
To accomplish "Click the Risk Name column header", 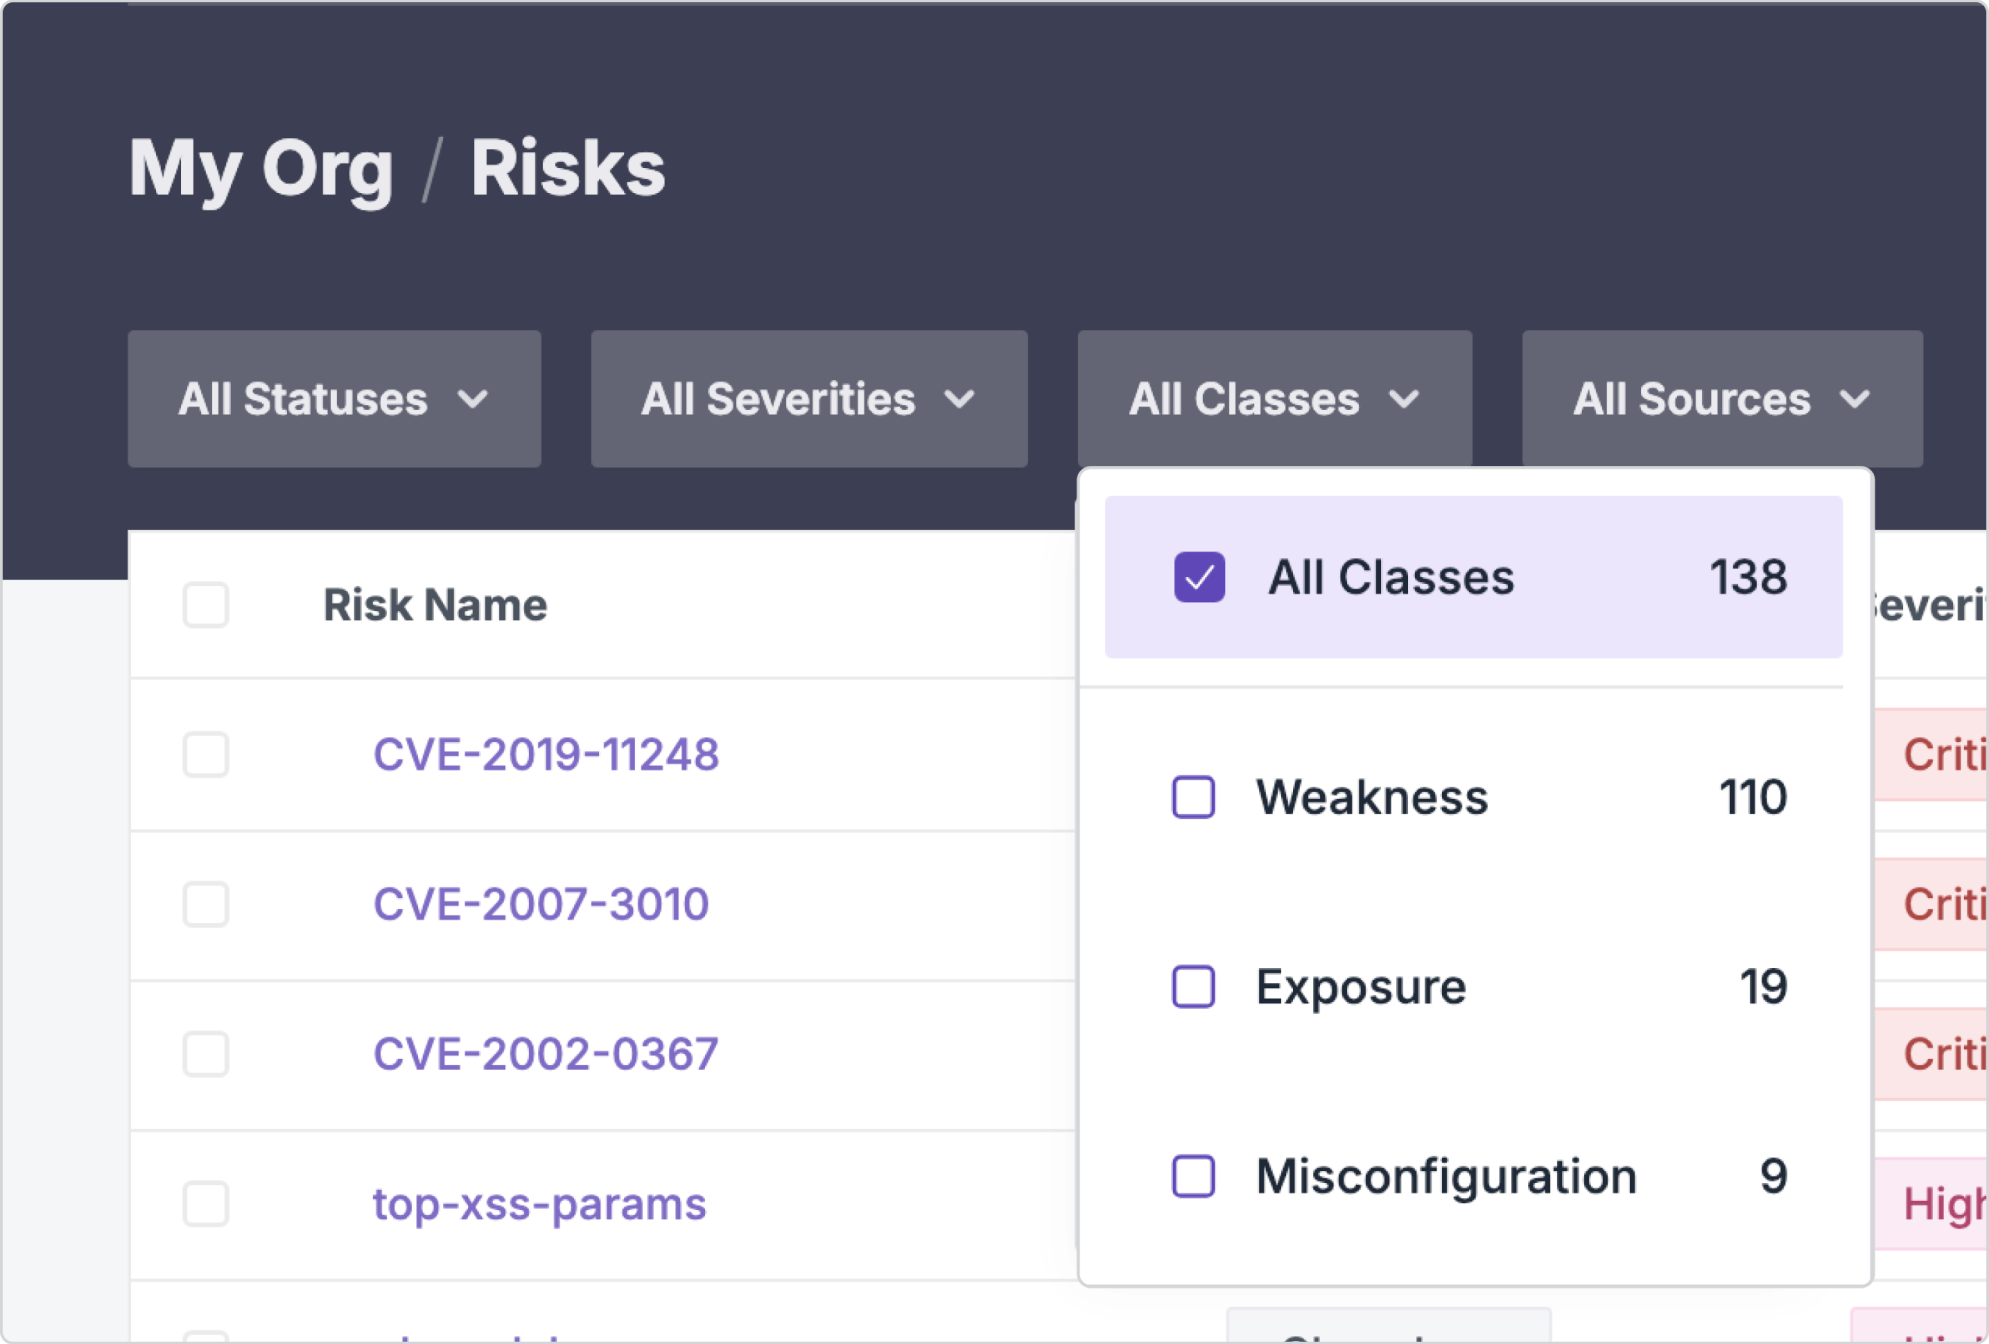I will (434, 605).
